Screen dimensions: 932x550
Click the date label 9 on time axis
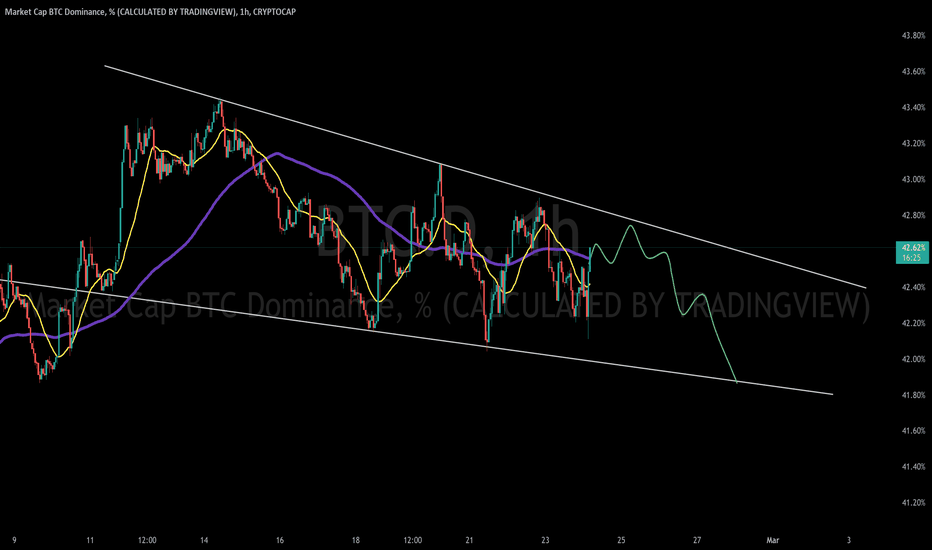click(x=14, y=540)
